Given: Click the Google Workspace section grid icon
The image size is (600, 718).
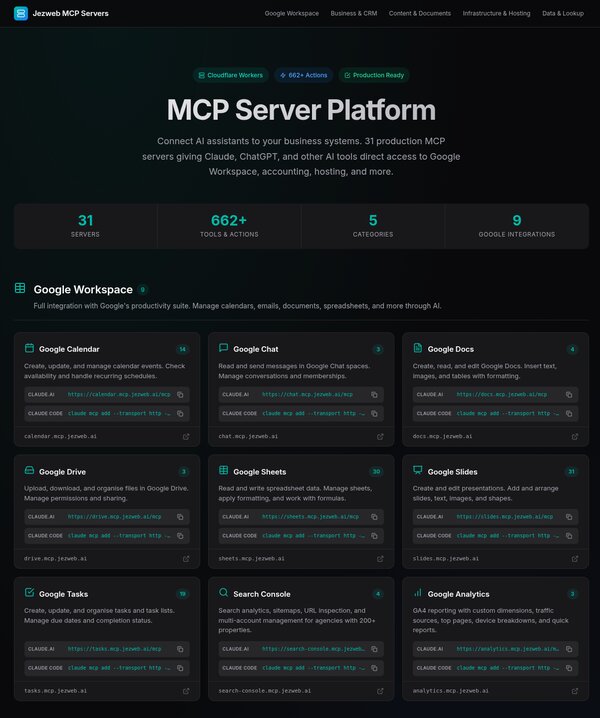Looking at the screenshot, I should click(x=20, y=289).
